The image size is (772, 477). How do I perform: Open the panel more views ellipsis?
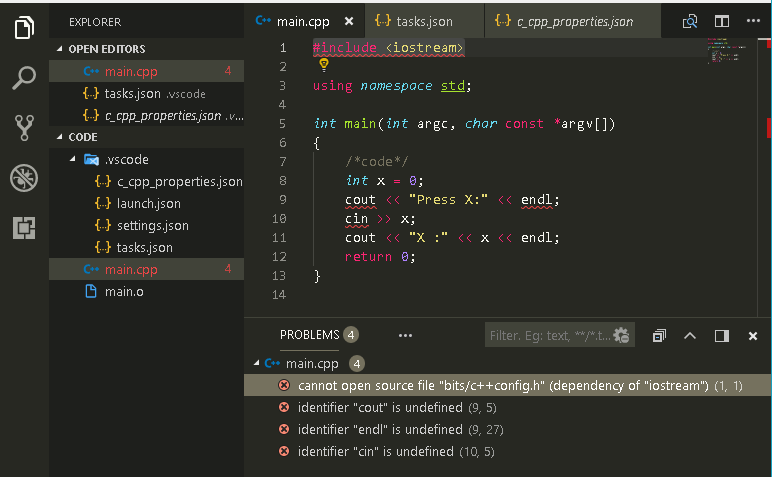pos(405,336)
